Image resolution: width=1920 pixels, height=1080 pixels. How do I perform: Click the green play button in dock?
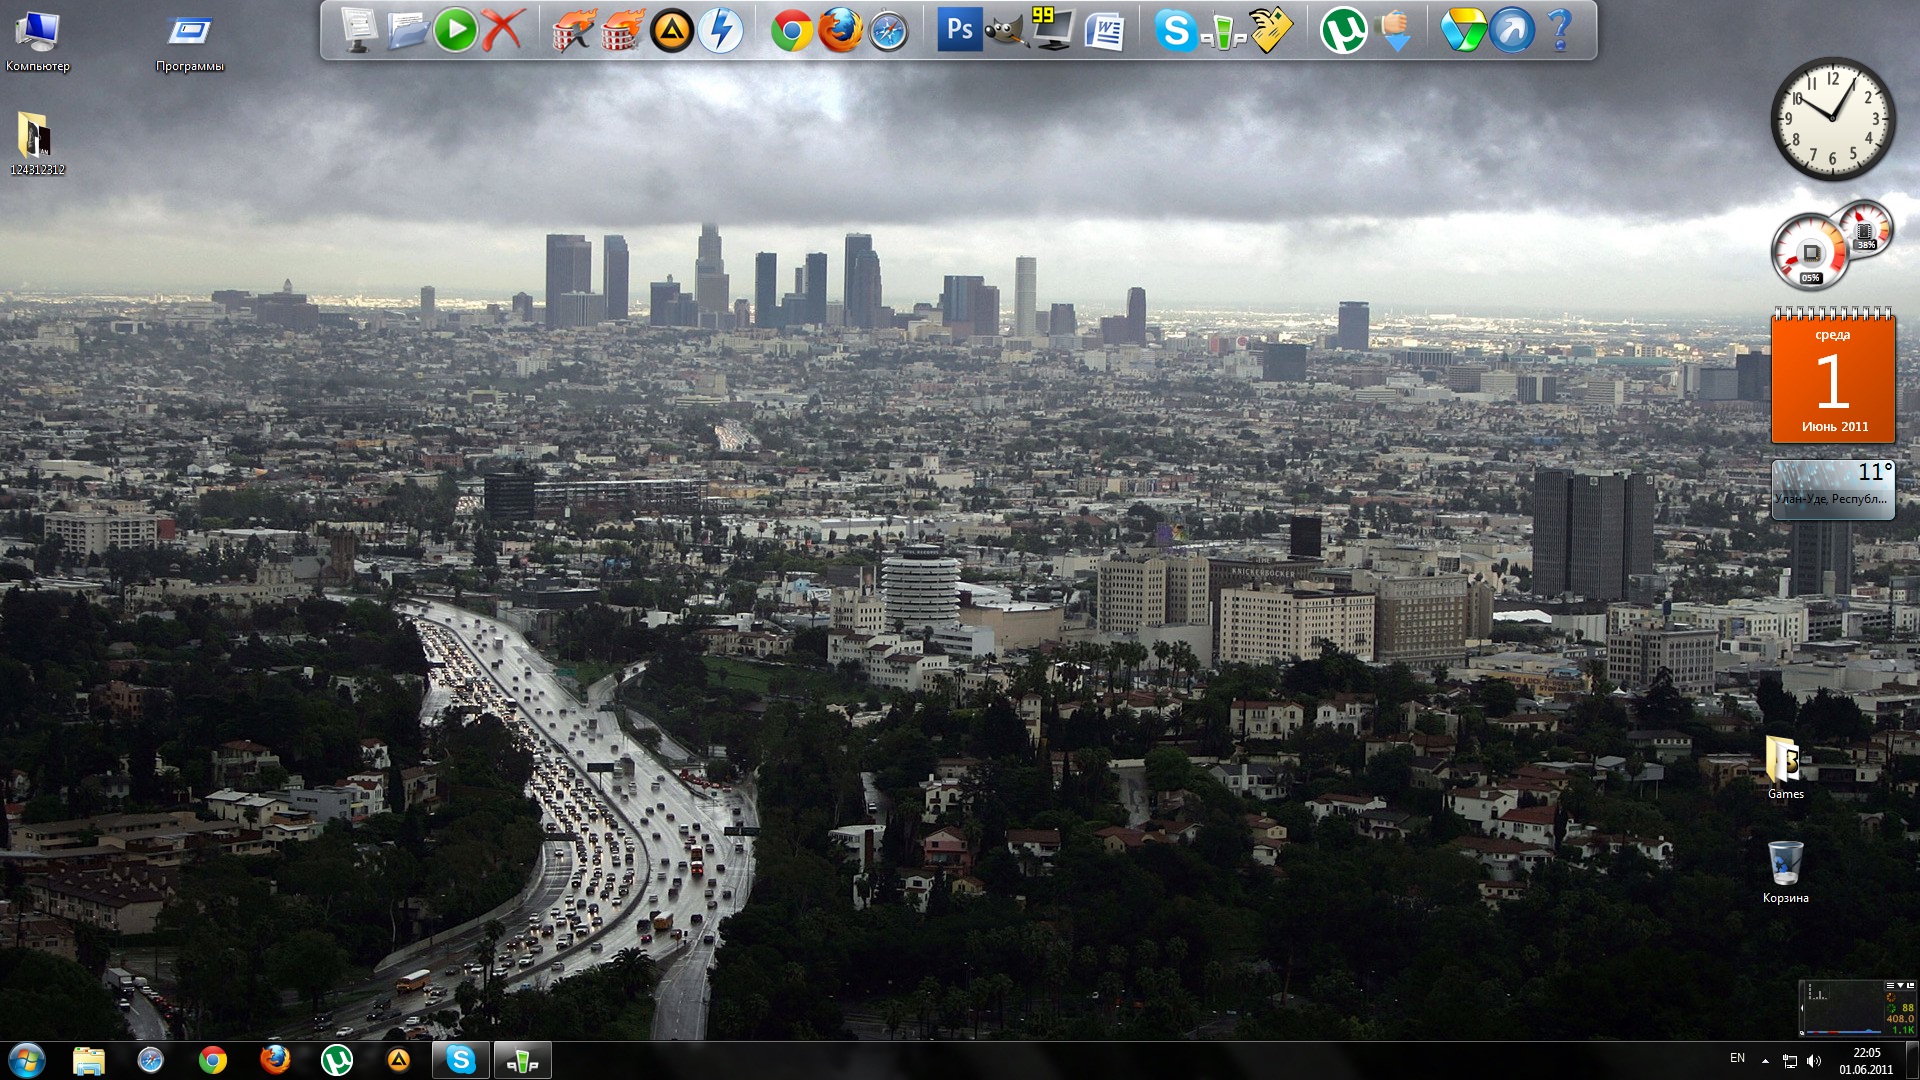coord(455,30)
